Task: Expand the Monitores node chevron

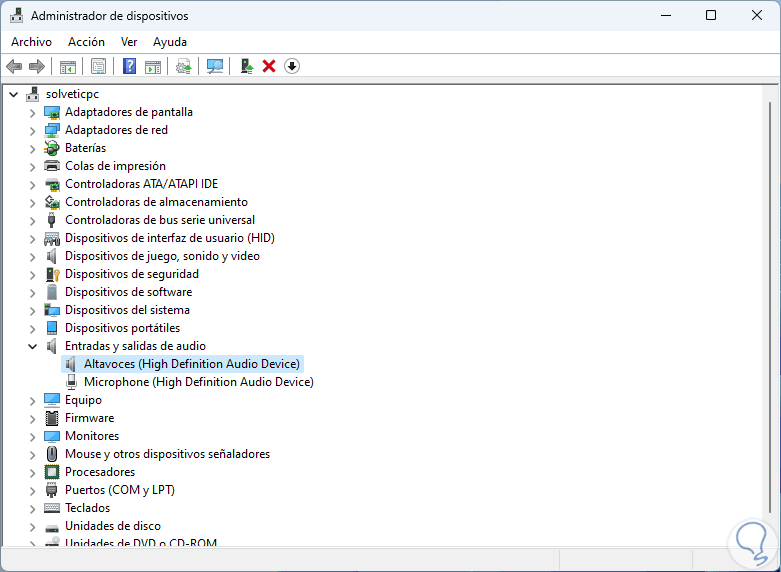Action: [x=32, y=436]
